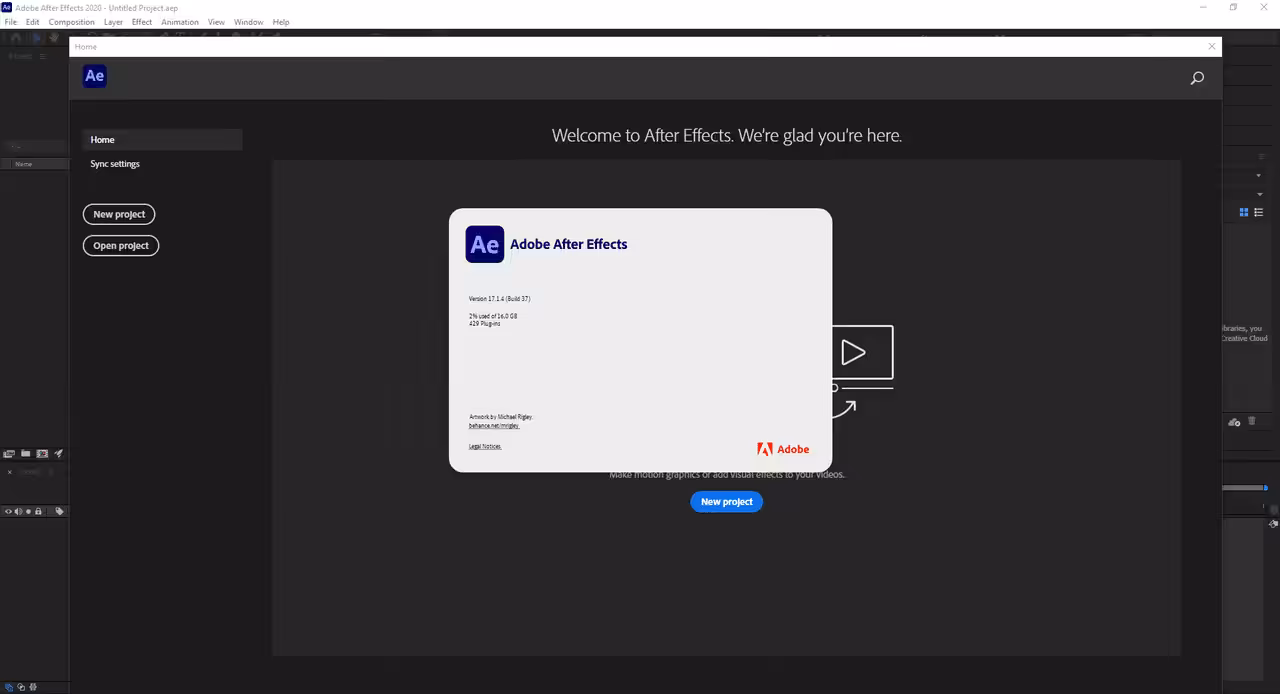The height and width of the screenshot is (694, 1280).
Task: Click the label tag icon in the timeline columns
Action: tap(60, 511)
